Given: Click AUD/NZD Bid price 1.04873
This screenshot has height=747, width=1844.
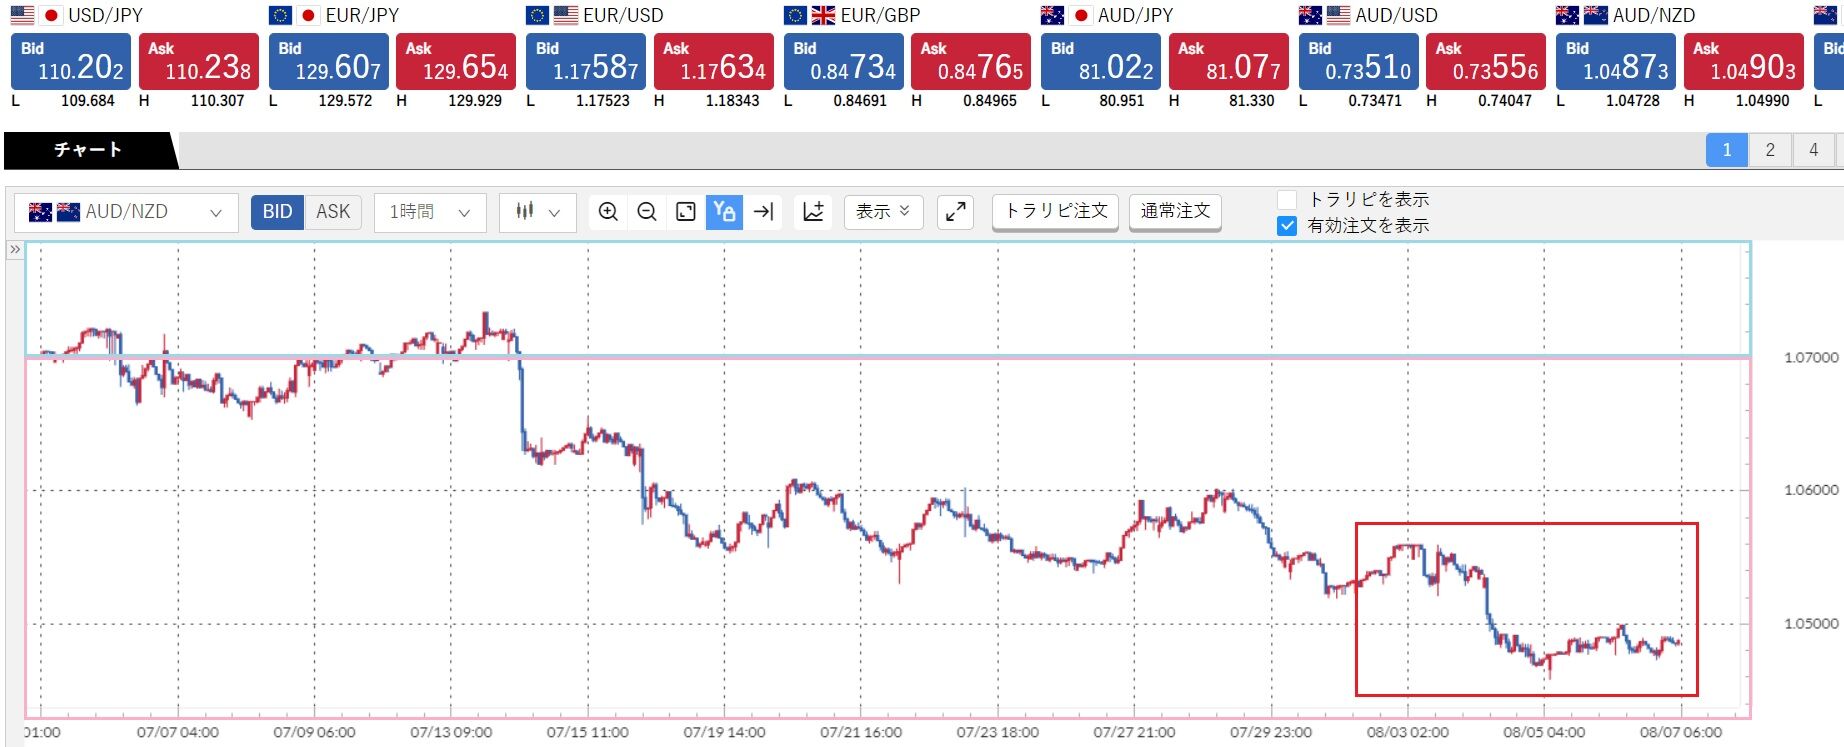Looking at the screenshot, I should coord(1616,61).
